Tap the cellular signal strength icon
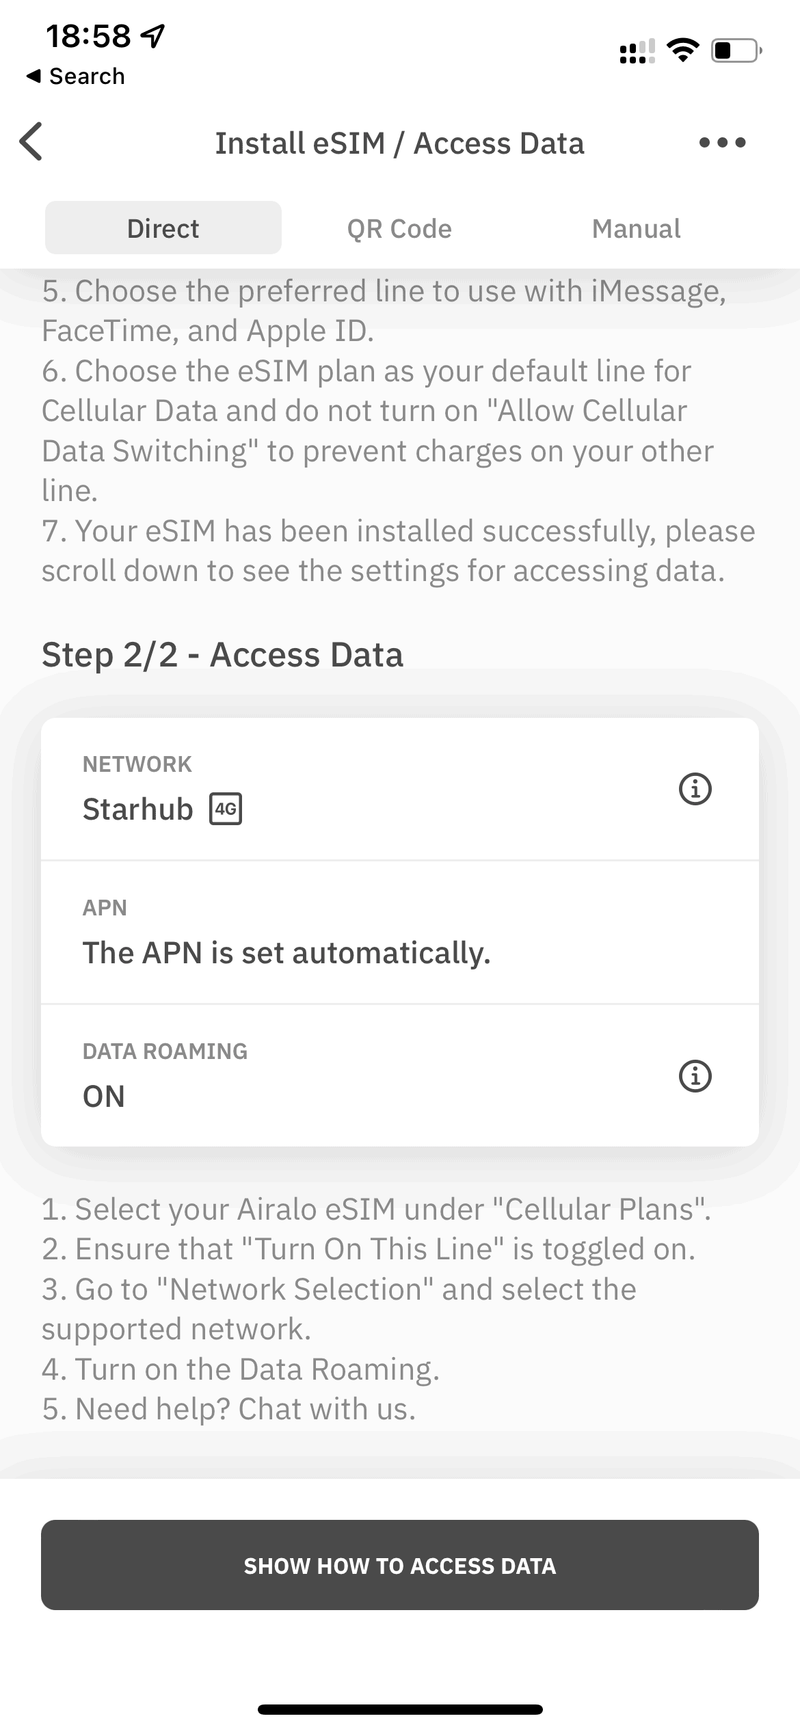The width and height of the screenshot is (800, 1731). click(637, 51)
